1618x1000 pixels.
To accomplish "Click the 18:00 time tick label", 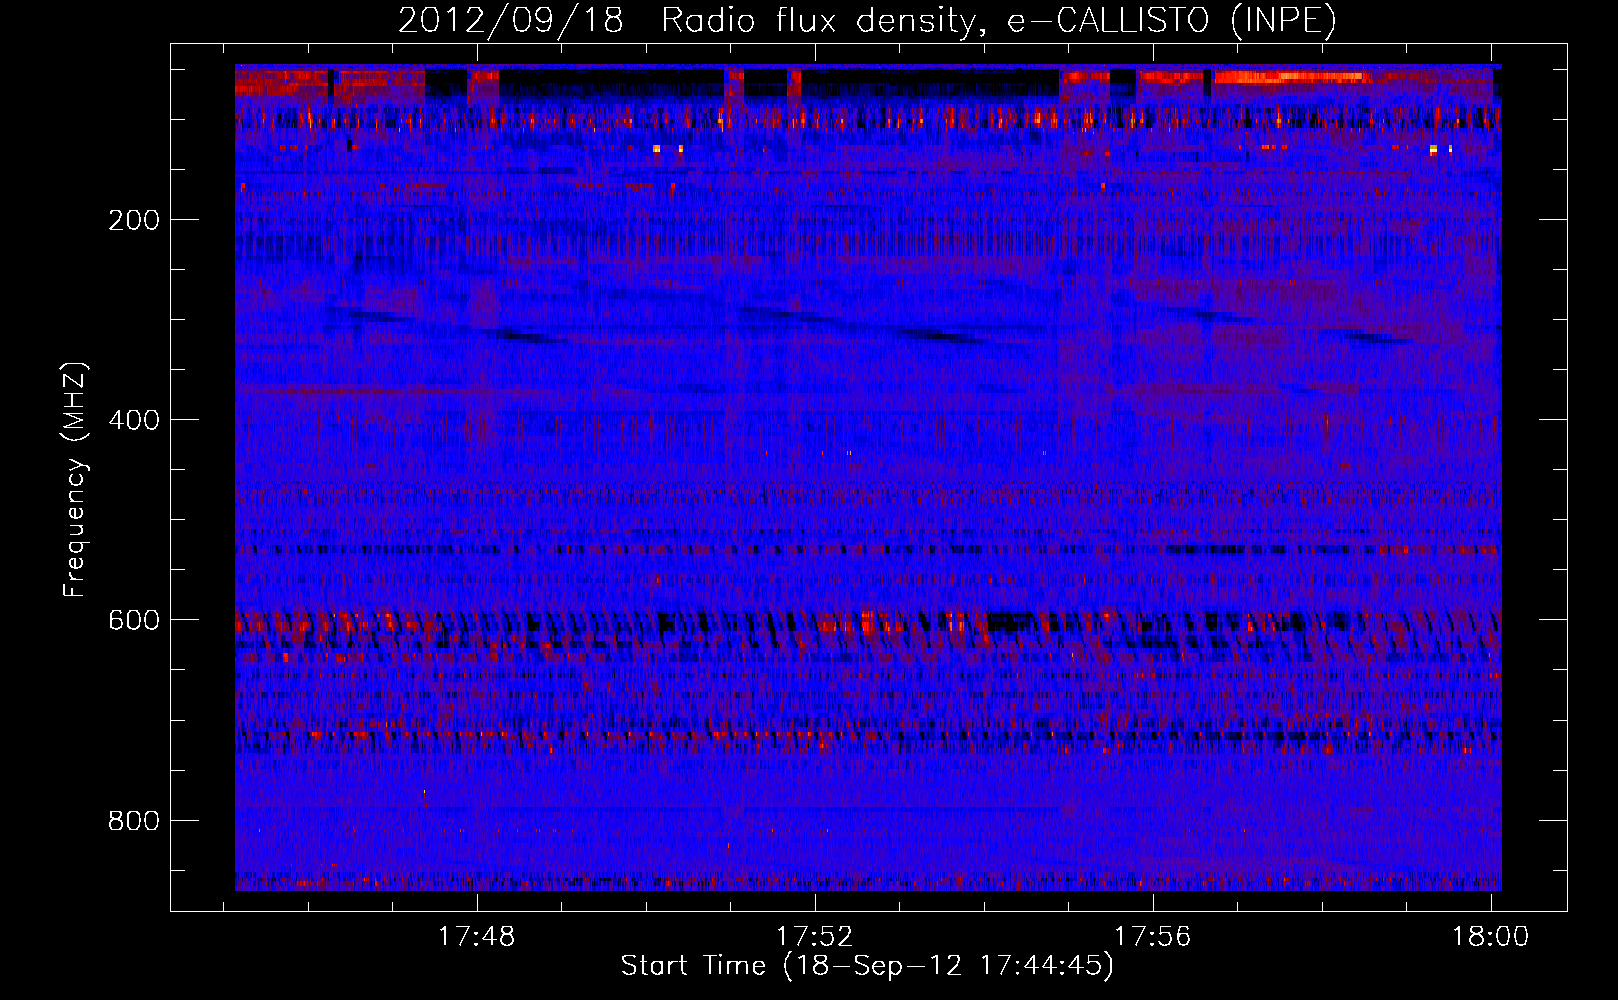I will click(1491, 936).
